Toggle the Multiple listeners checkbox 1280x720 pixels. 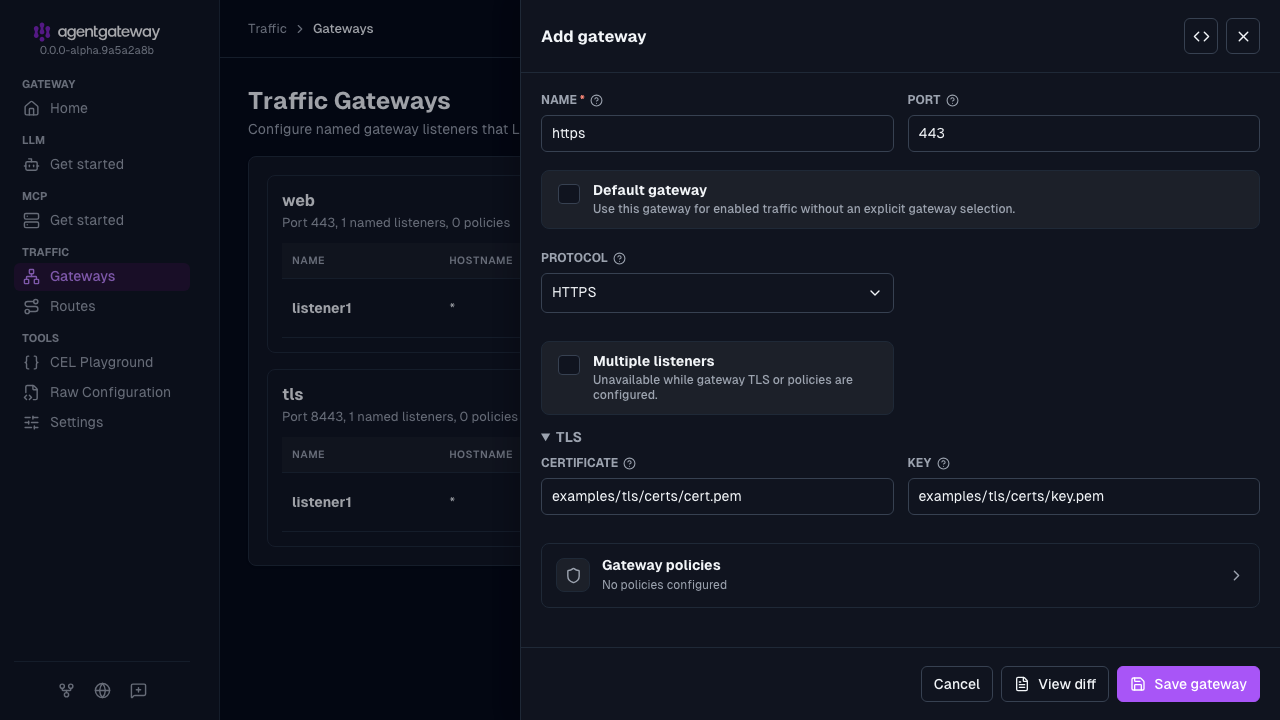(569, 365)
